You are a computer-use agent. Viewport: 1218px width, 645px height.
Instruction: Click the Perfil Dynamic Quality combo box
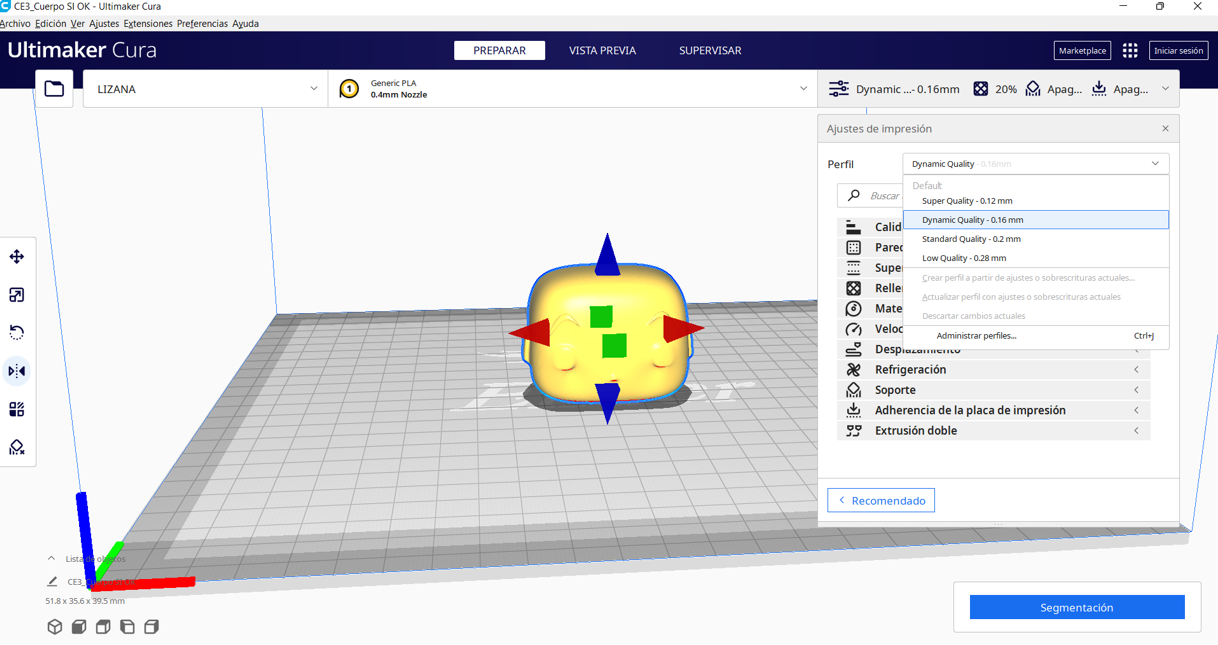(1035, 164)
